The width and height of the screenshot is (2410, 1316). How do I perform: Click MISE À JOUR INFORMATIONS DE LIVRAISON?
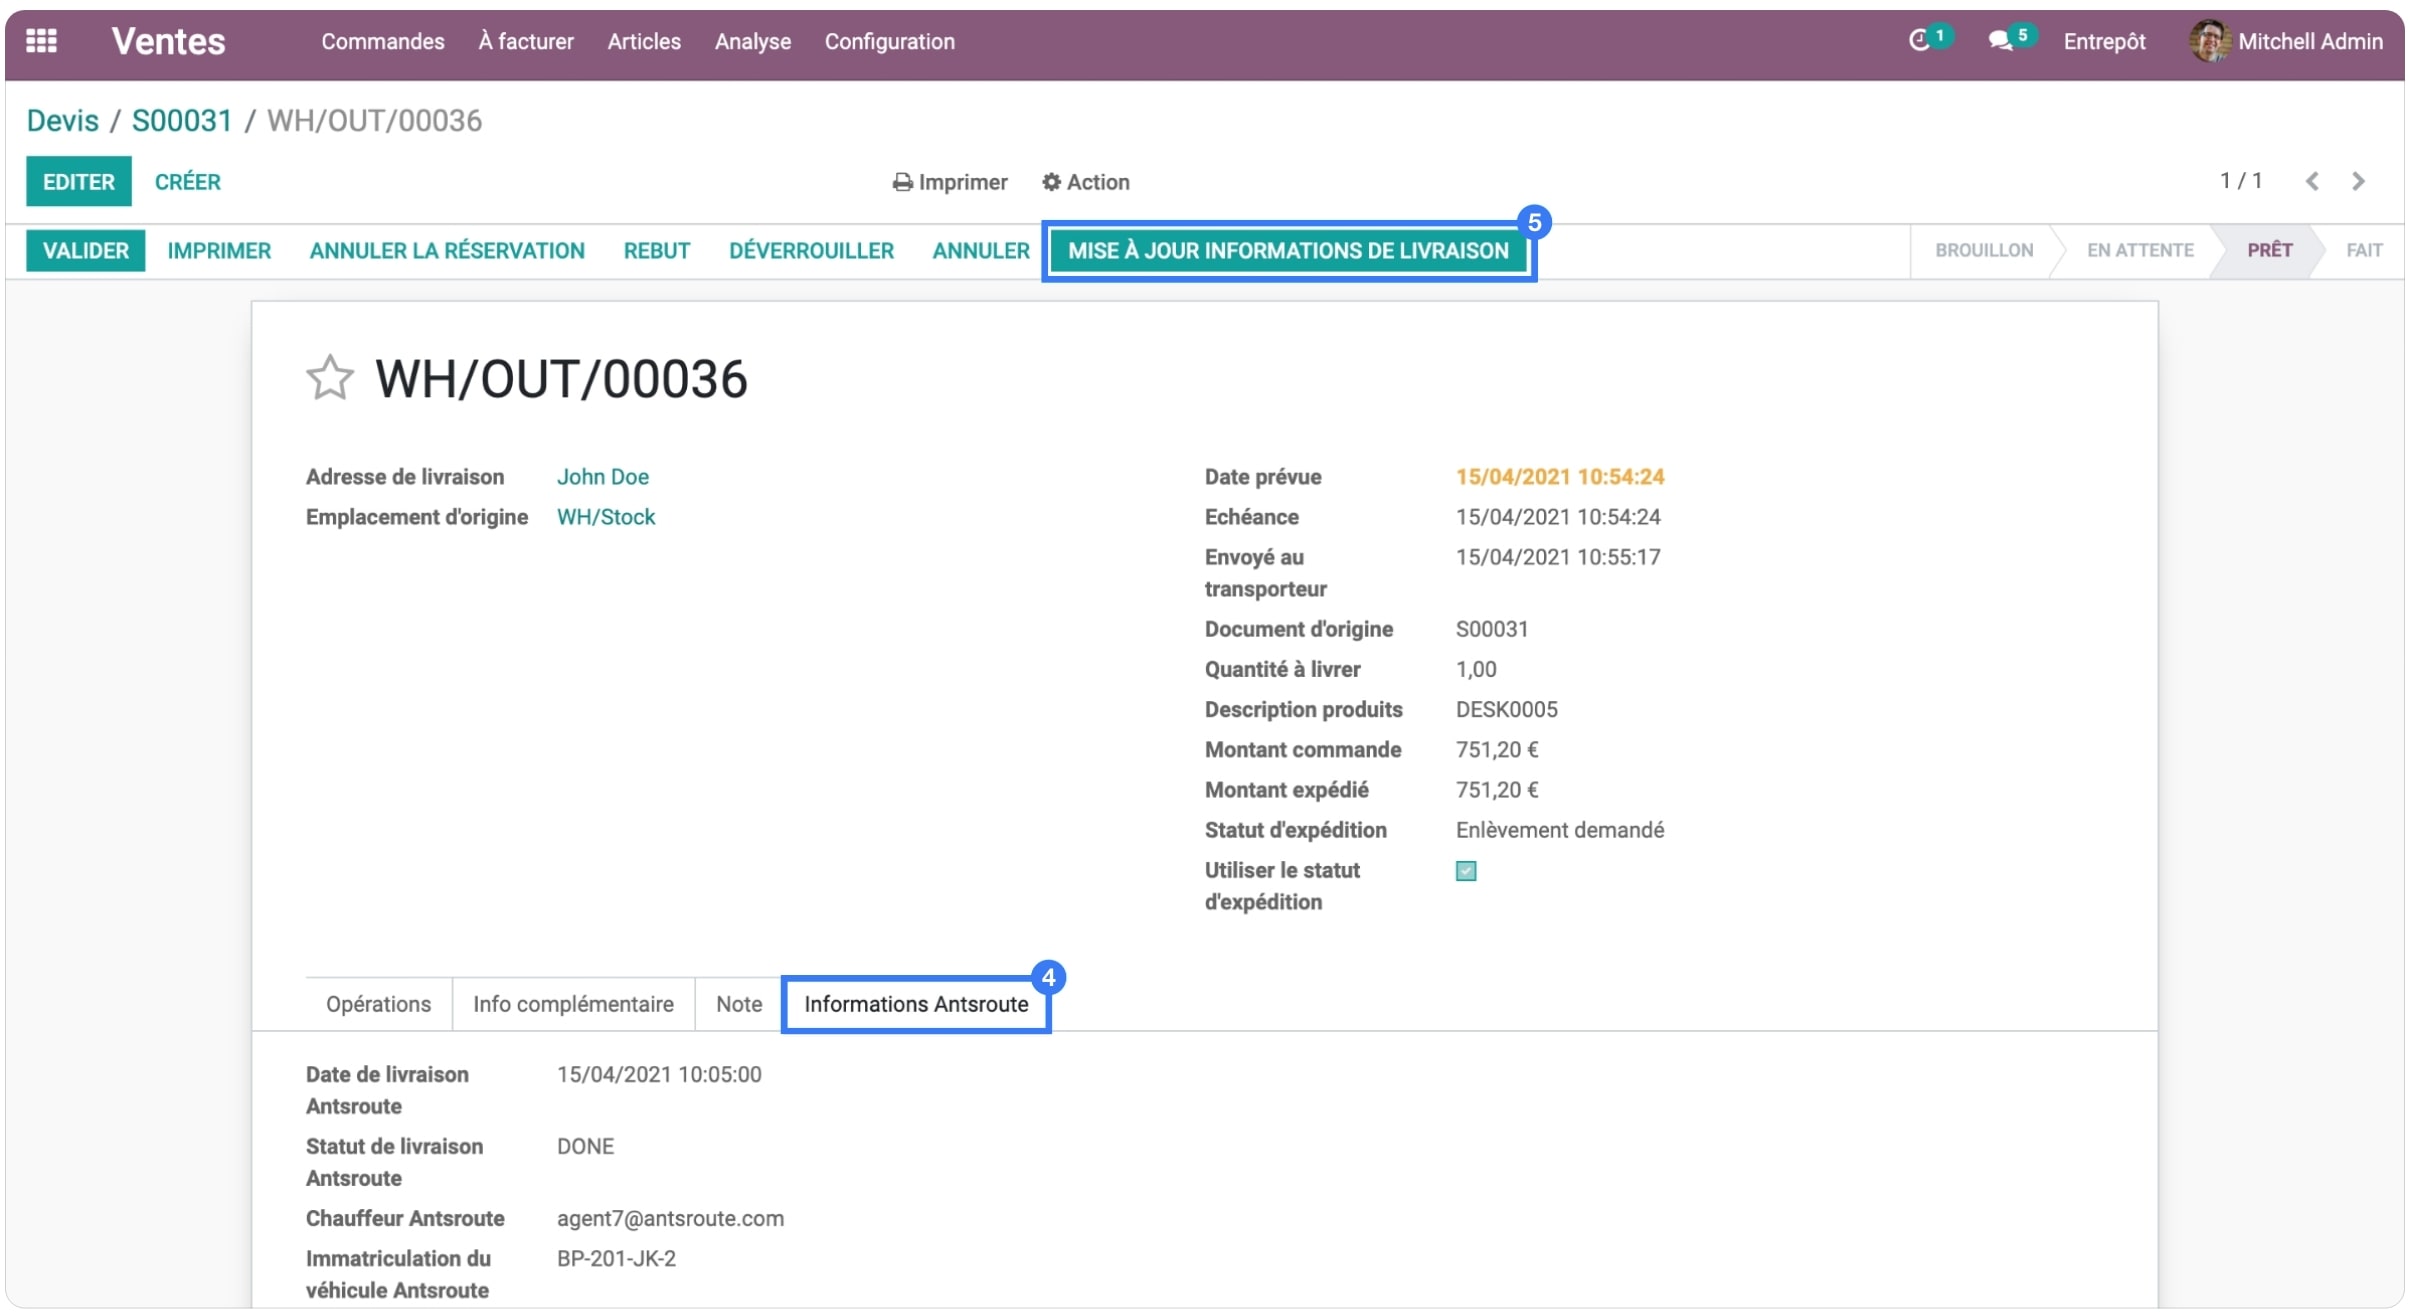tap(1288, 250)
